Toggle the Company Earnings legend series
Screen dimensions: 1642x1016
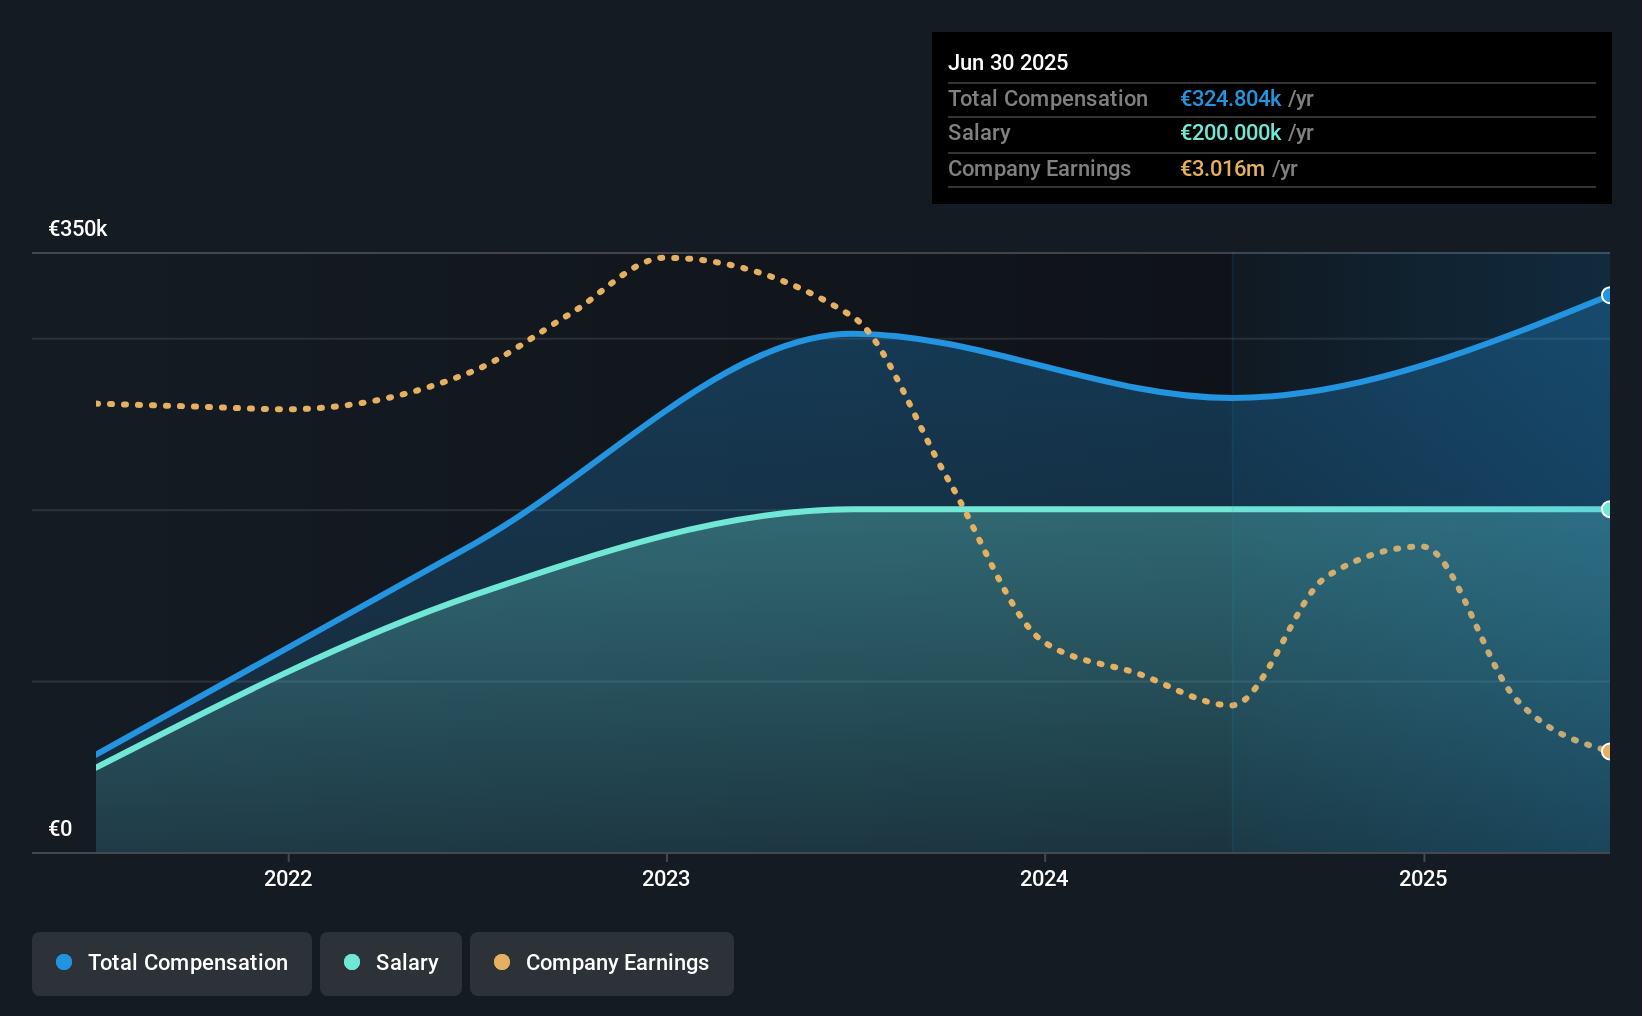[x=602, y=963]
